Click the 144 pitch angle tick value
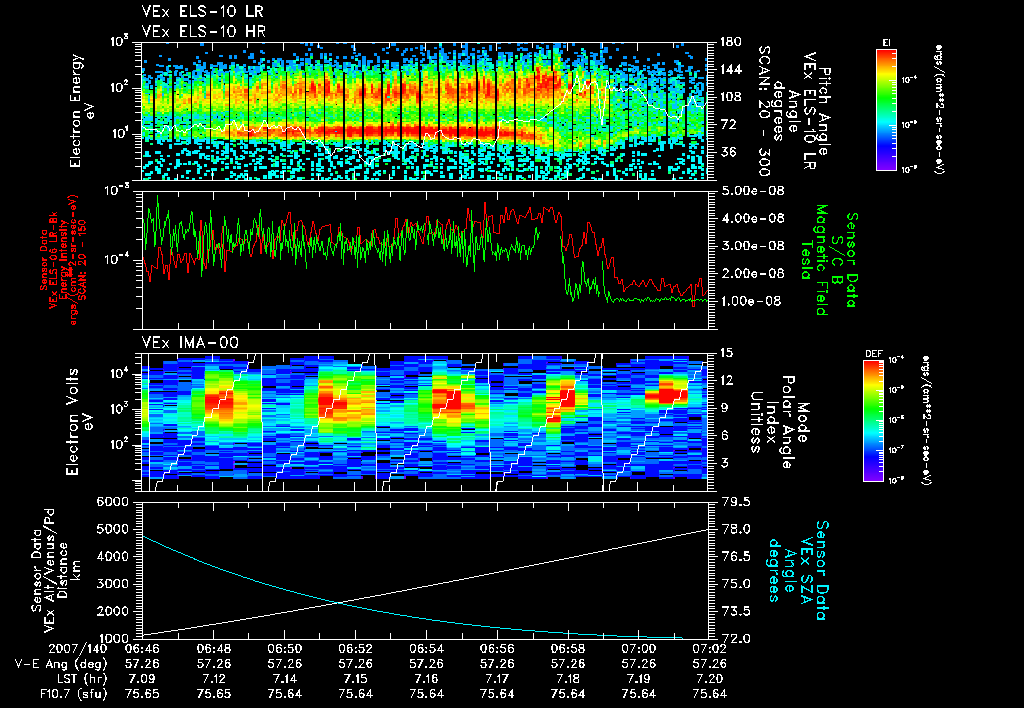Screen dimensions: 1024x708 point(729,69)
